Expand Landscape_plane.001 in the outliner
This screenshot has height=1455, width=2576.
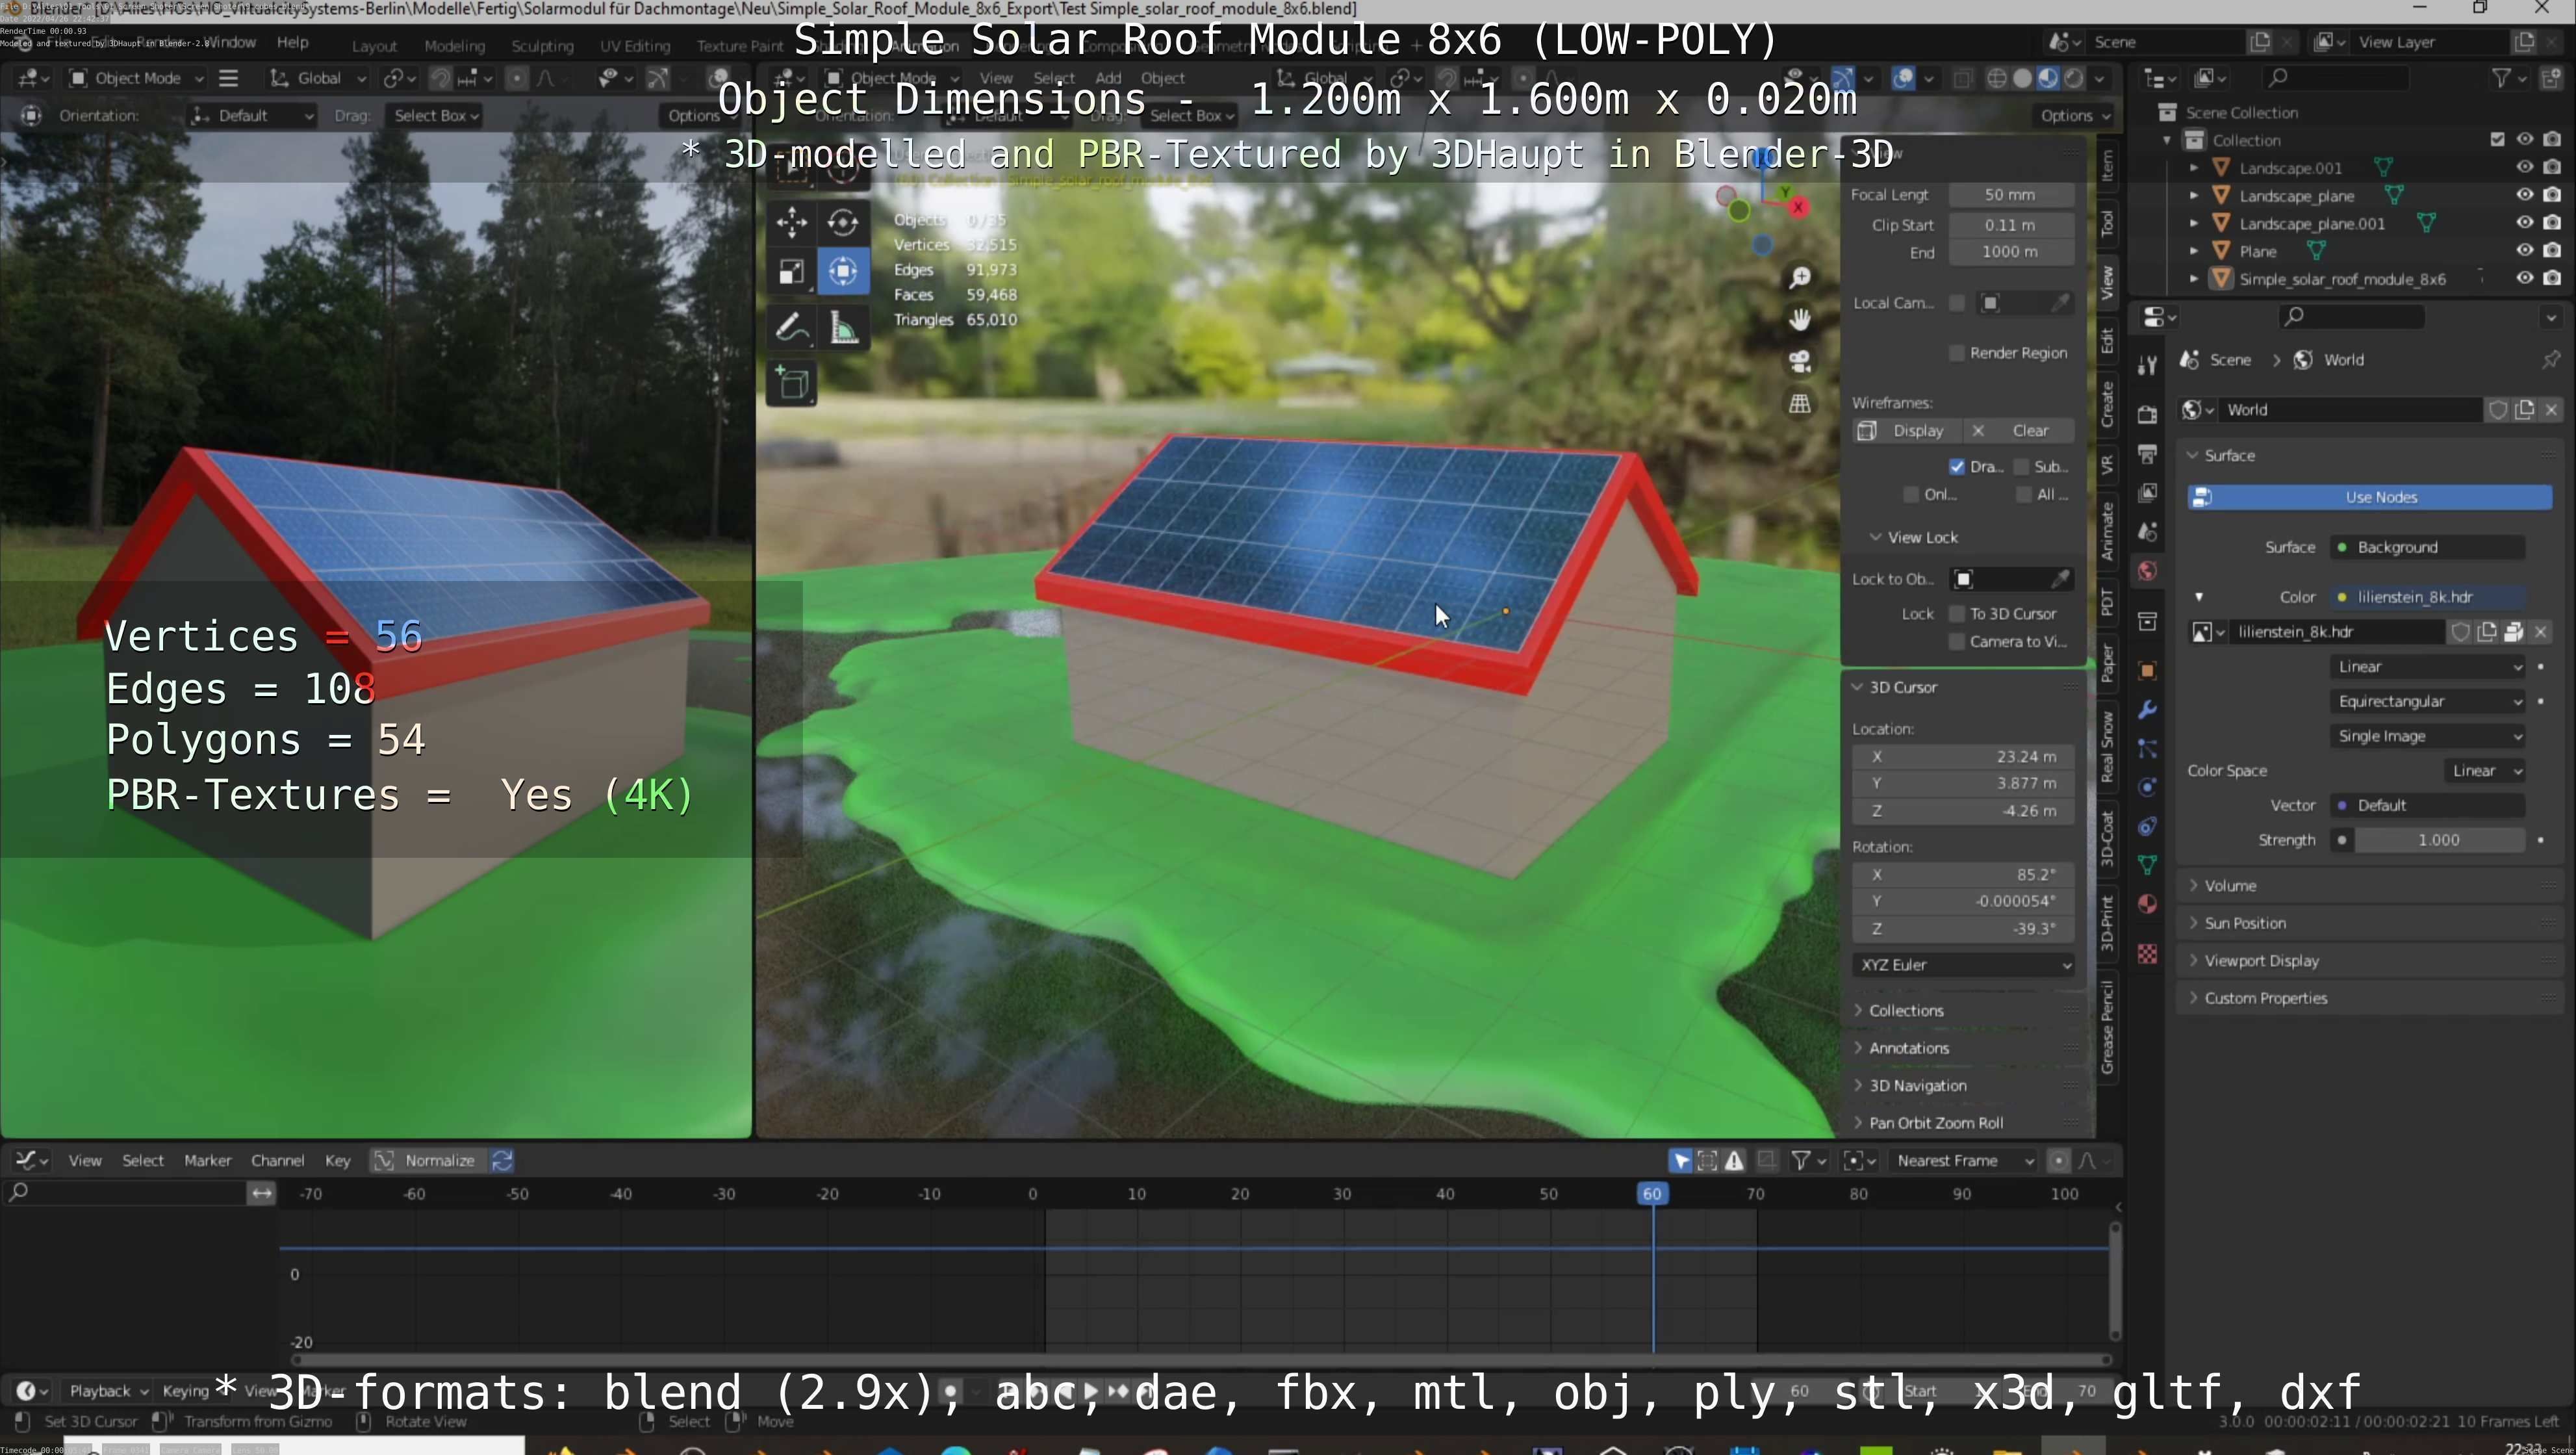click(2193, 223)
